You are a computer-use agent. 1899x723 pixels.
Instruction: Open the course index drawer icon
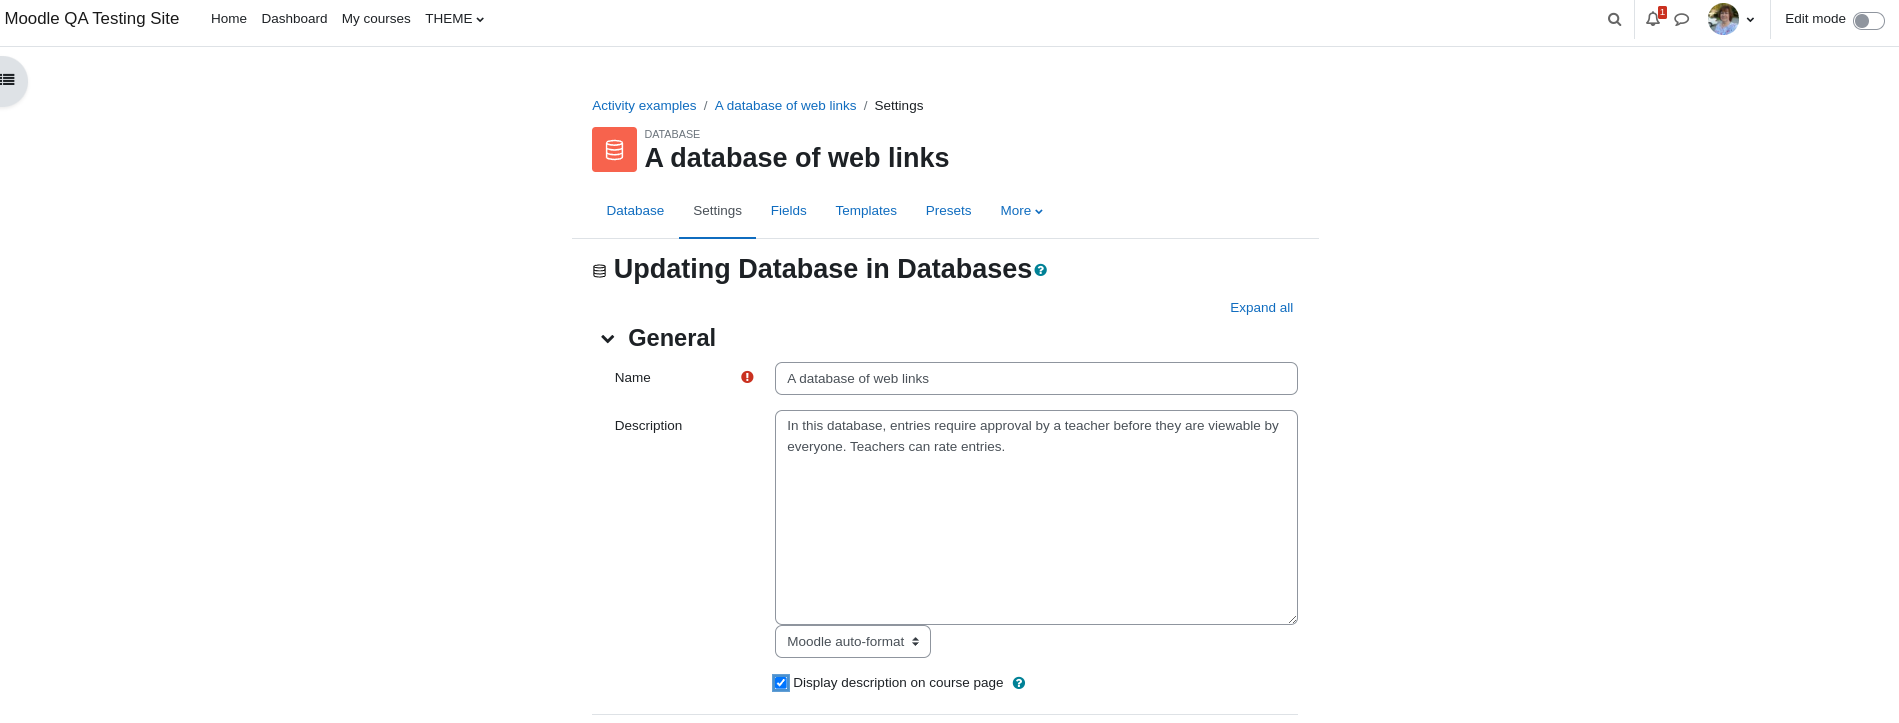tap(8, 80)
